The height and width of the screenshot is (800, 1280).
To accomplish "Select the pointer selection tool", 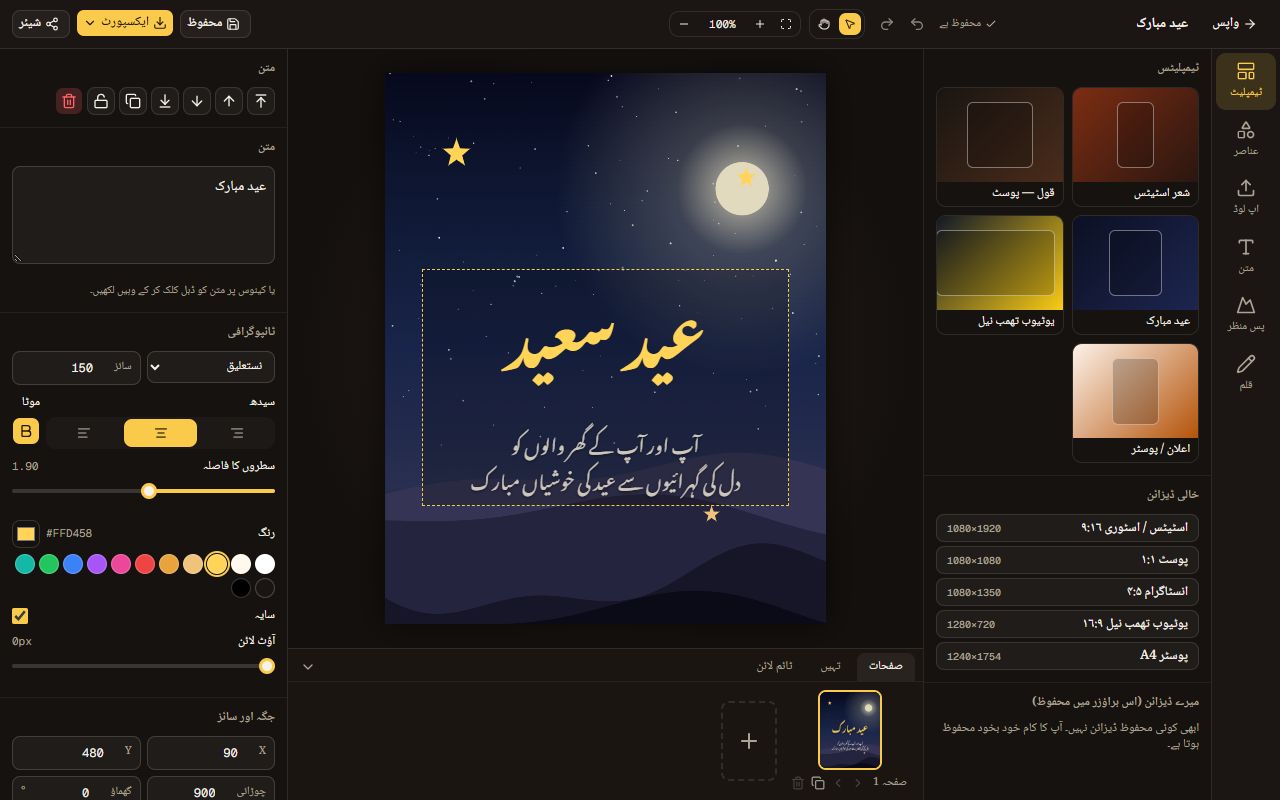I will 850,24.
